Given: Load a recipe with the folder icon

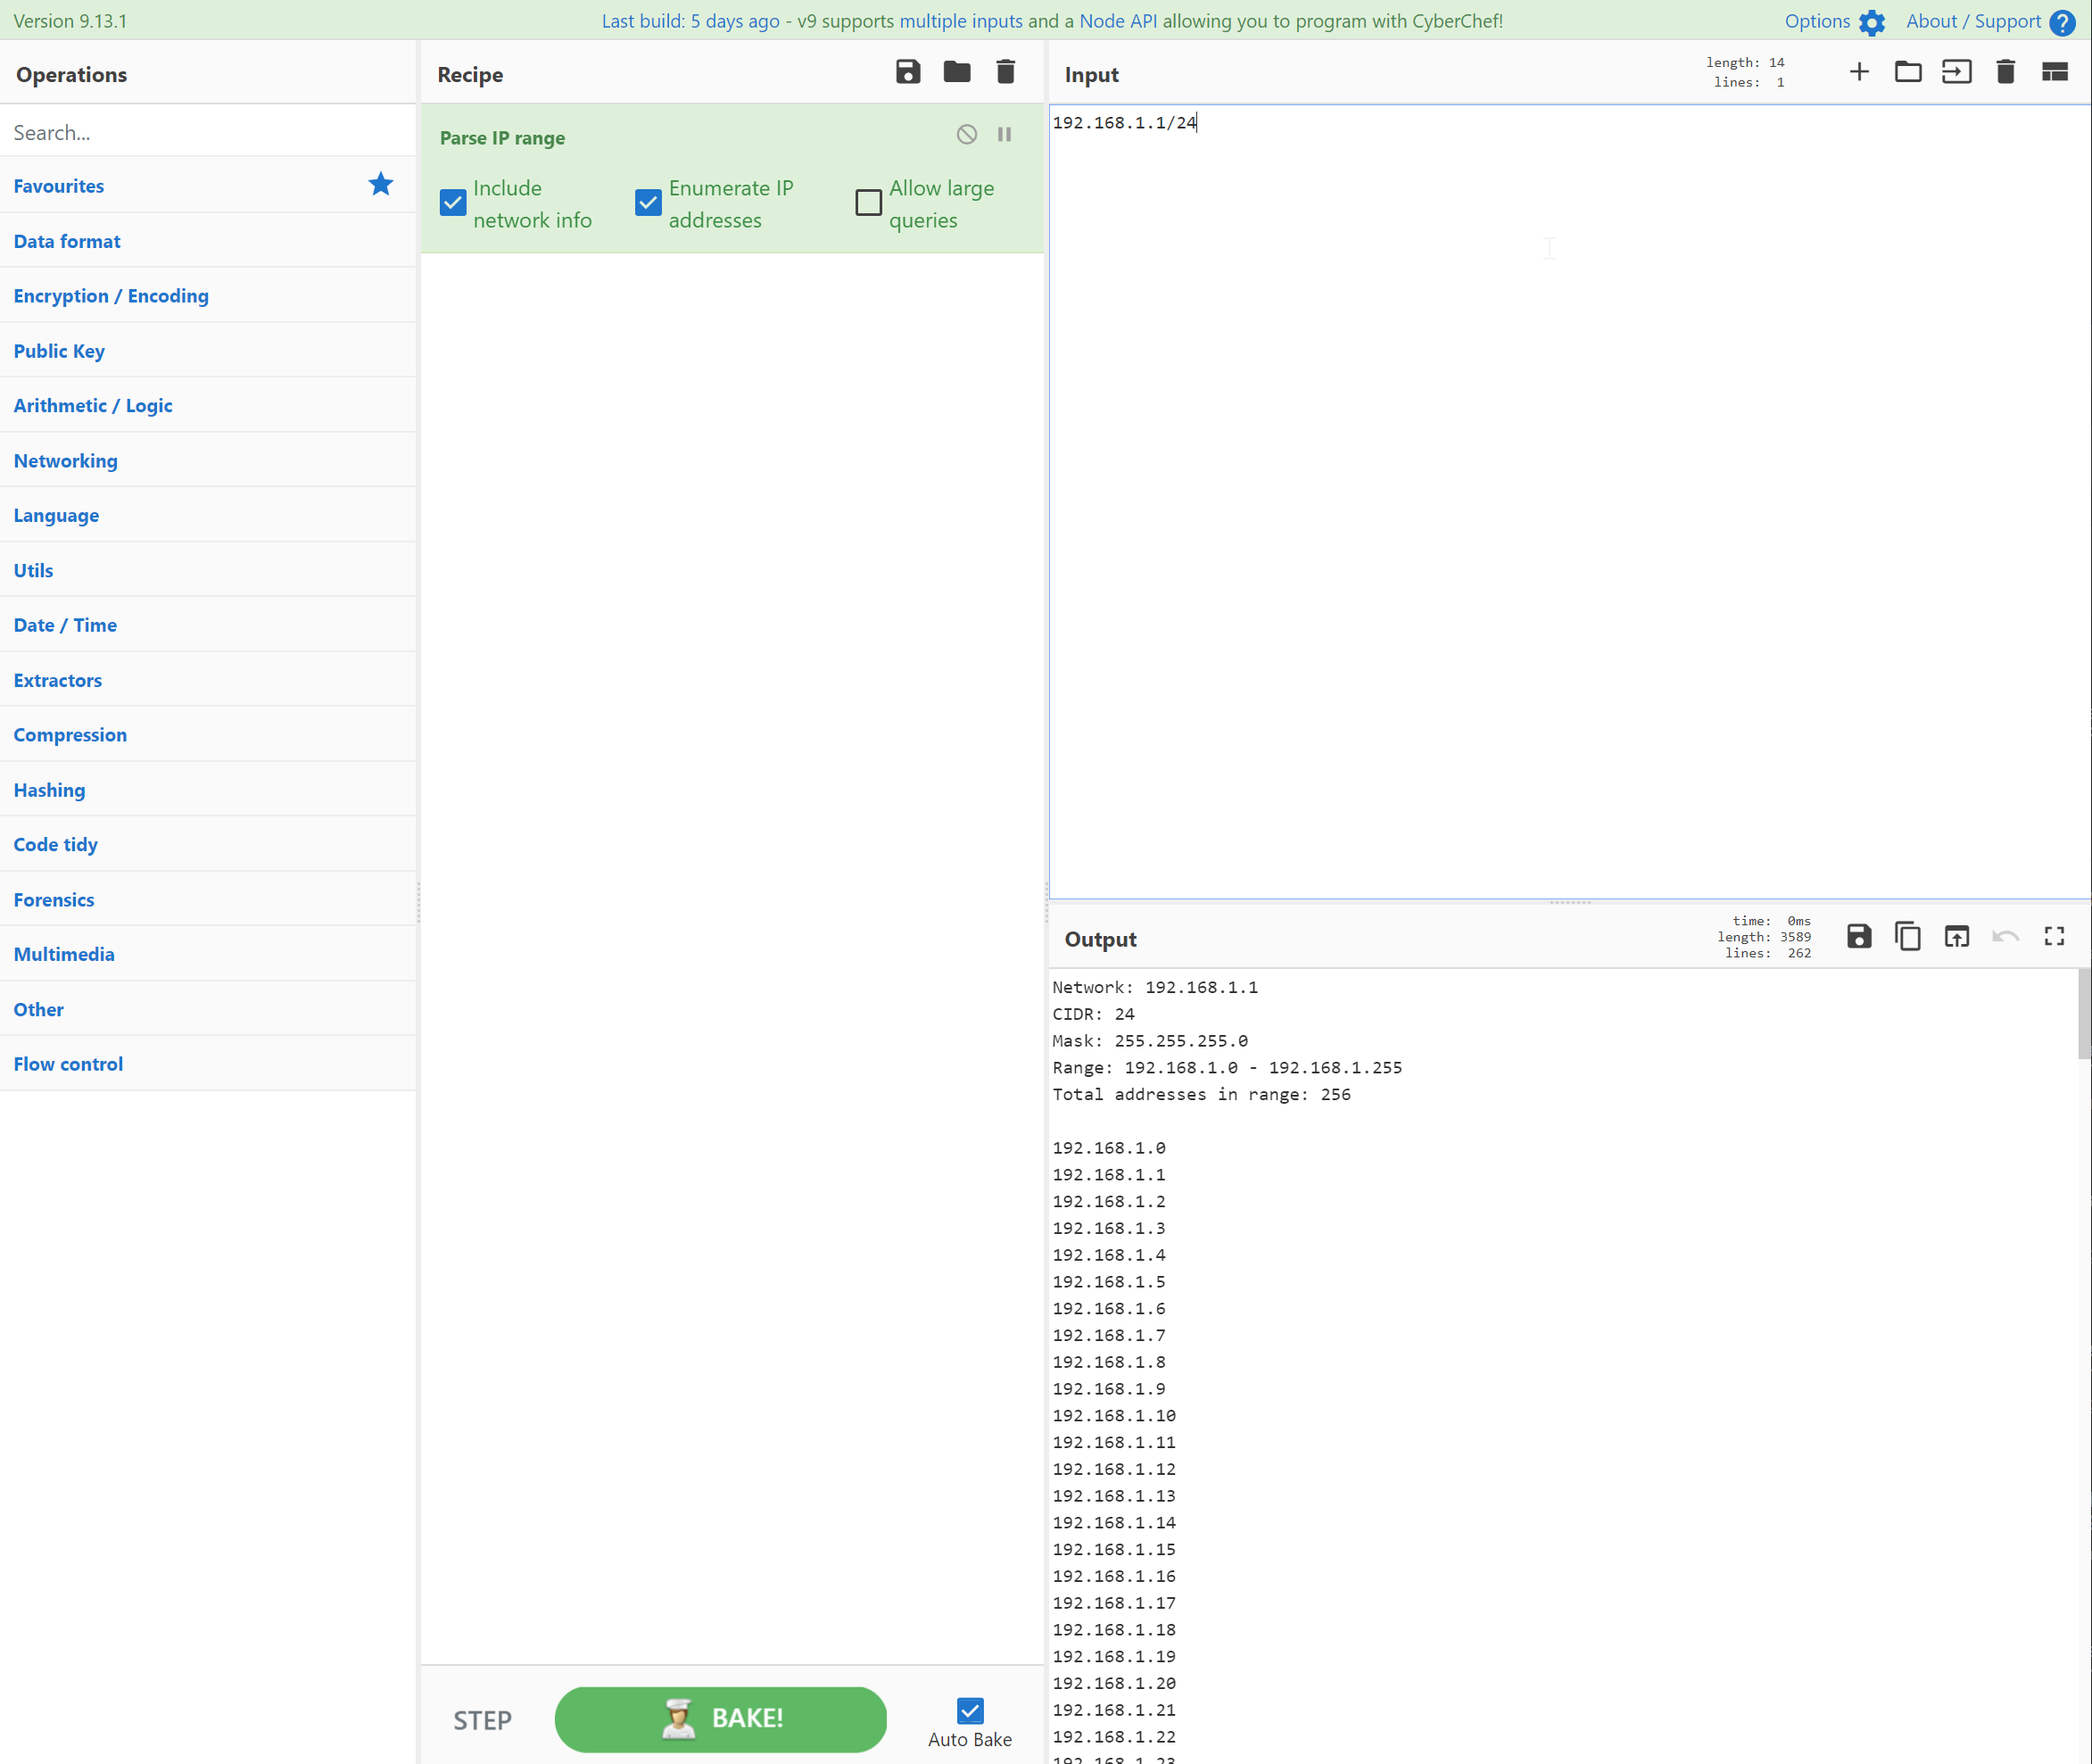Looking at the screenshot, I should click(x=956, y=72).
